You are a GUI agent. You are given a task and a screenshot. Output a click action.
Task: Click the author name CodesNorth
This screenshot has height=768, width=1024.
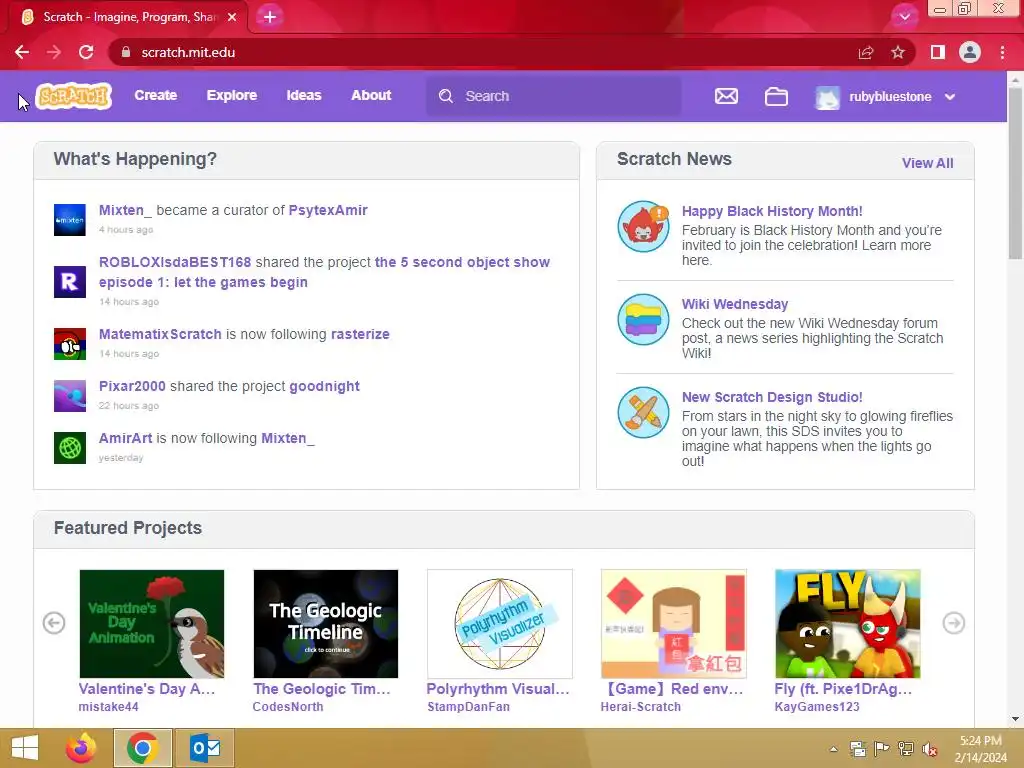[288, 707]
